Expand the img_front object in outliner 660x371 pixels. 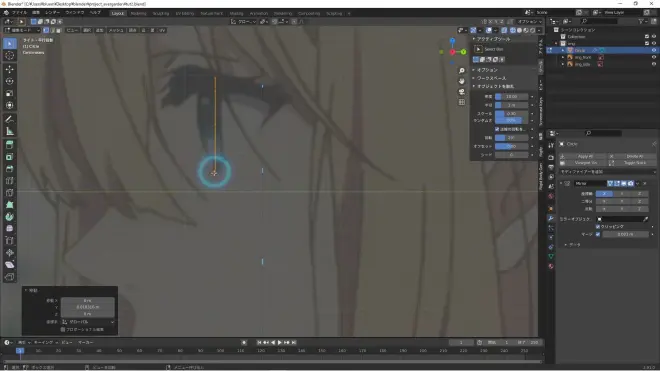click(563, 57)
